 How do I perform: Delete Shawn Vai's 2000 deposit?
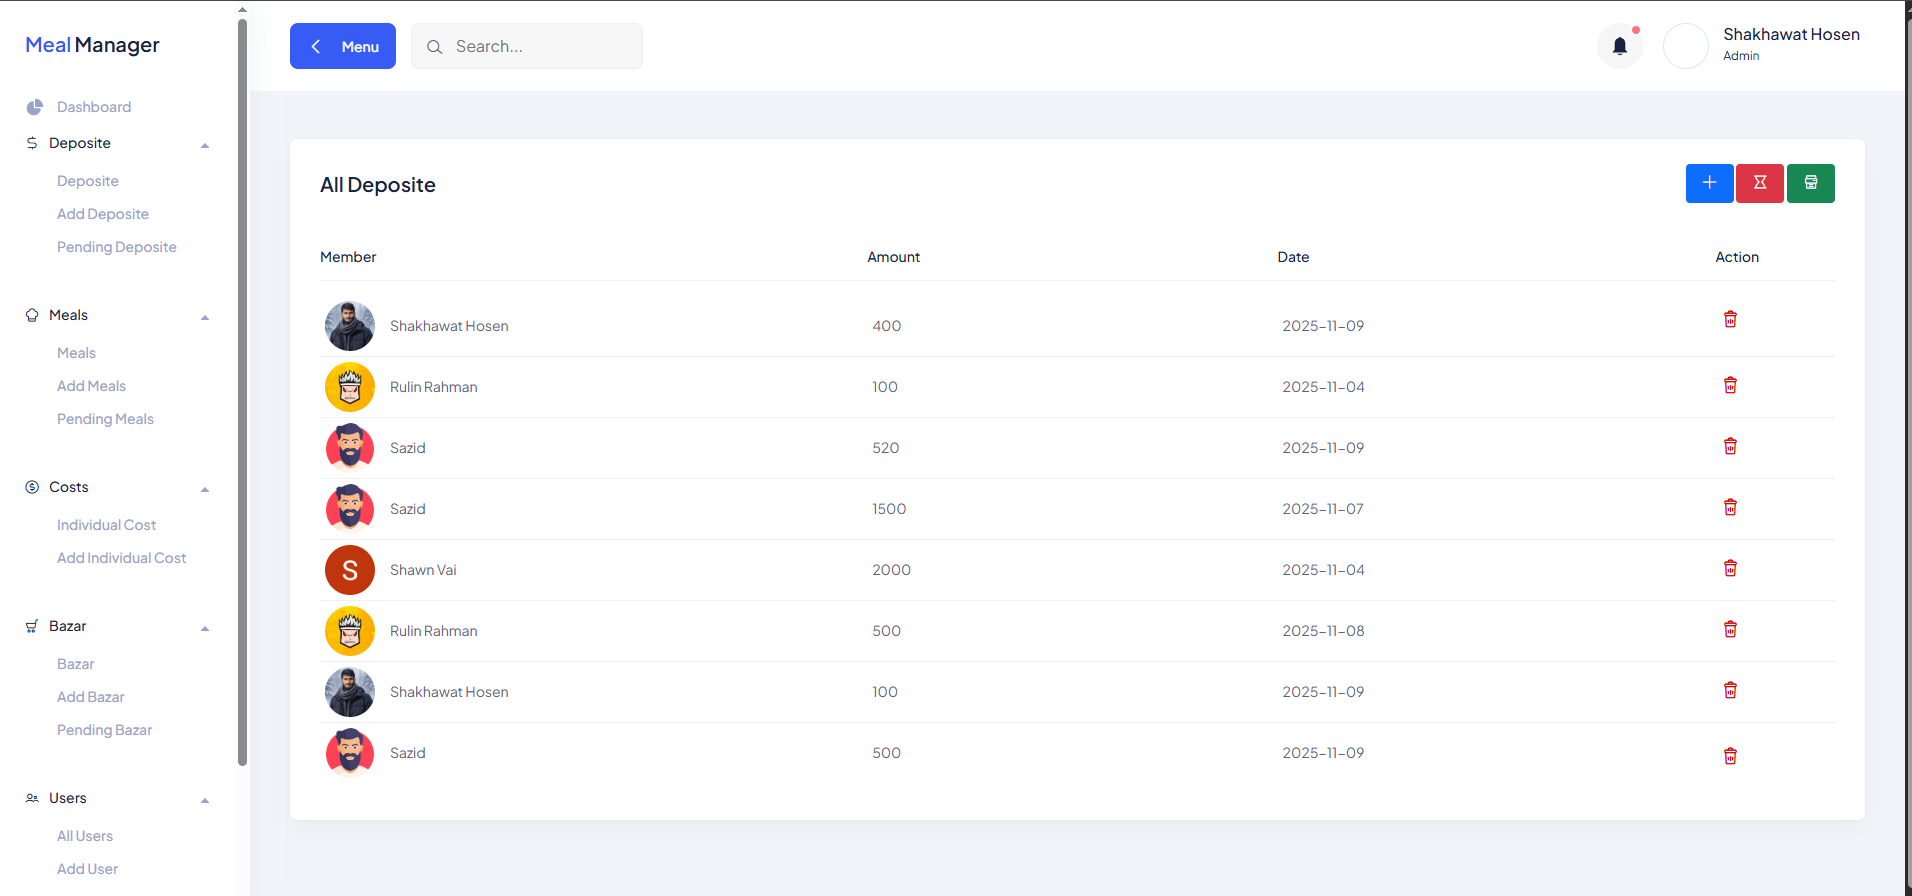point(1730,568)
